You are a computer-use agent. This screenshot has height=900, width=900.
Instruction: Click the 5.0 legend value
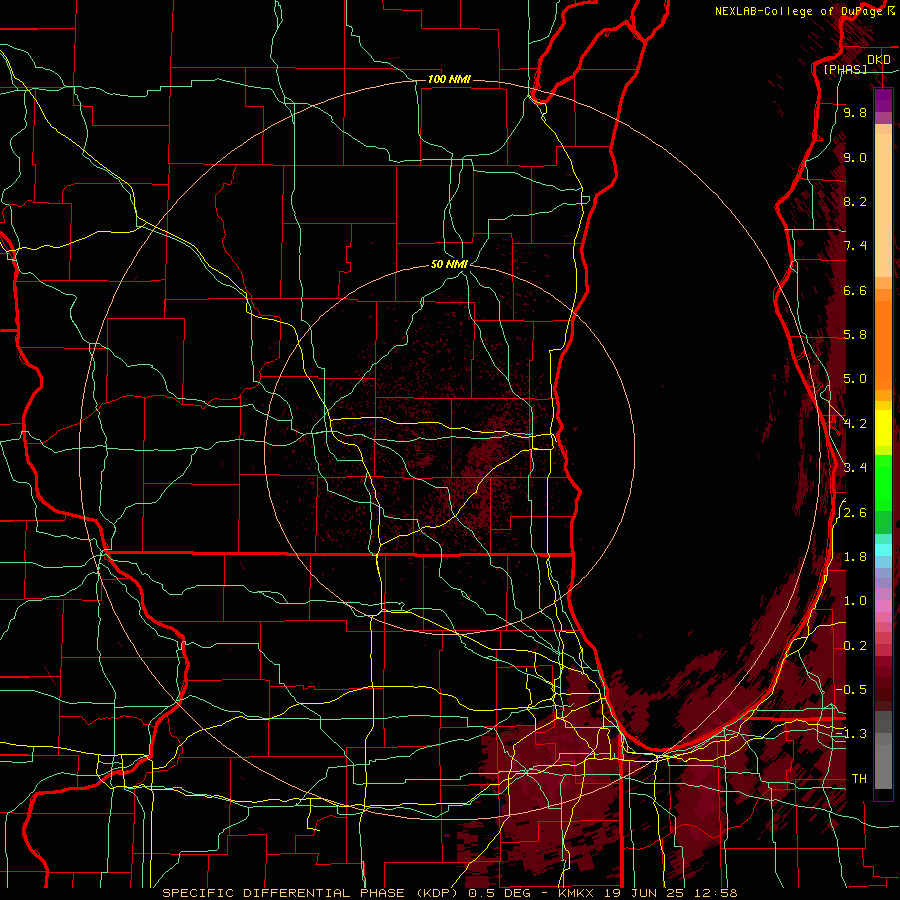855,379
